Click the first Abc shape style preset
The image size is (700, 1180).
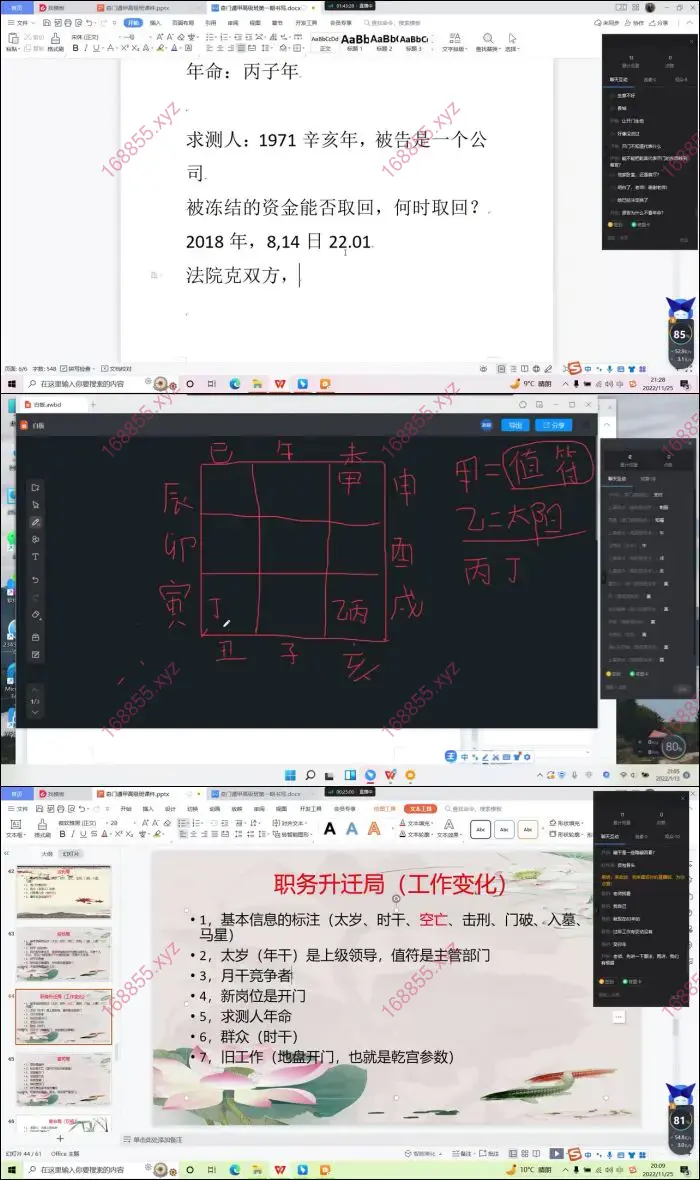coord(479,829)
